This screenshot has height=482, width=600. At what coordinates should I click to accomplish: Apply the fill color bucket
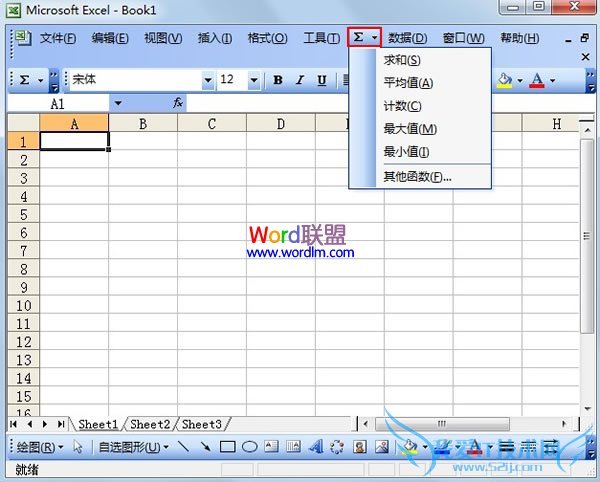tap(505, 80)
